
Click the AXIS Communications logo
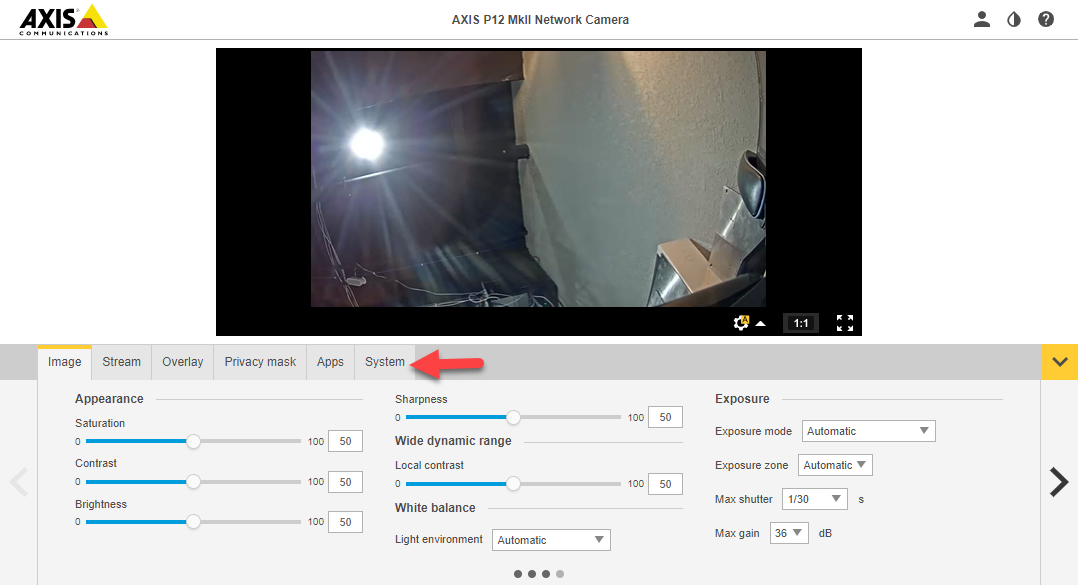point(63,20)
